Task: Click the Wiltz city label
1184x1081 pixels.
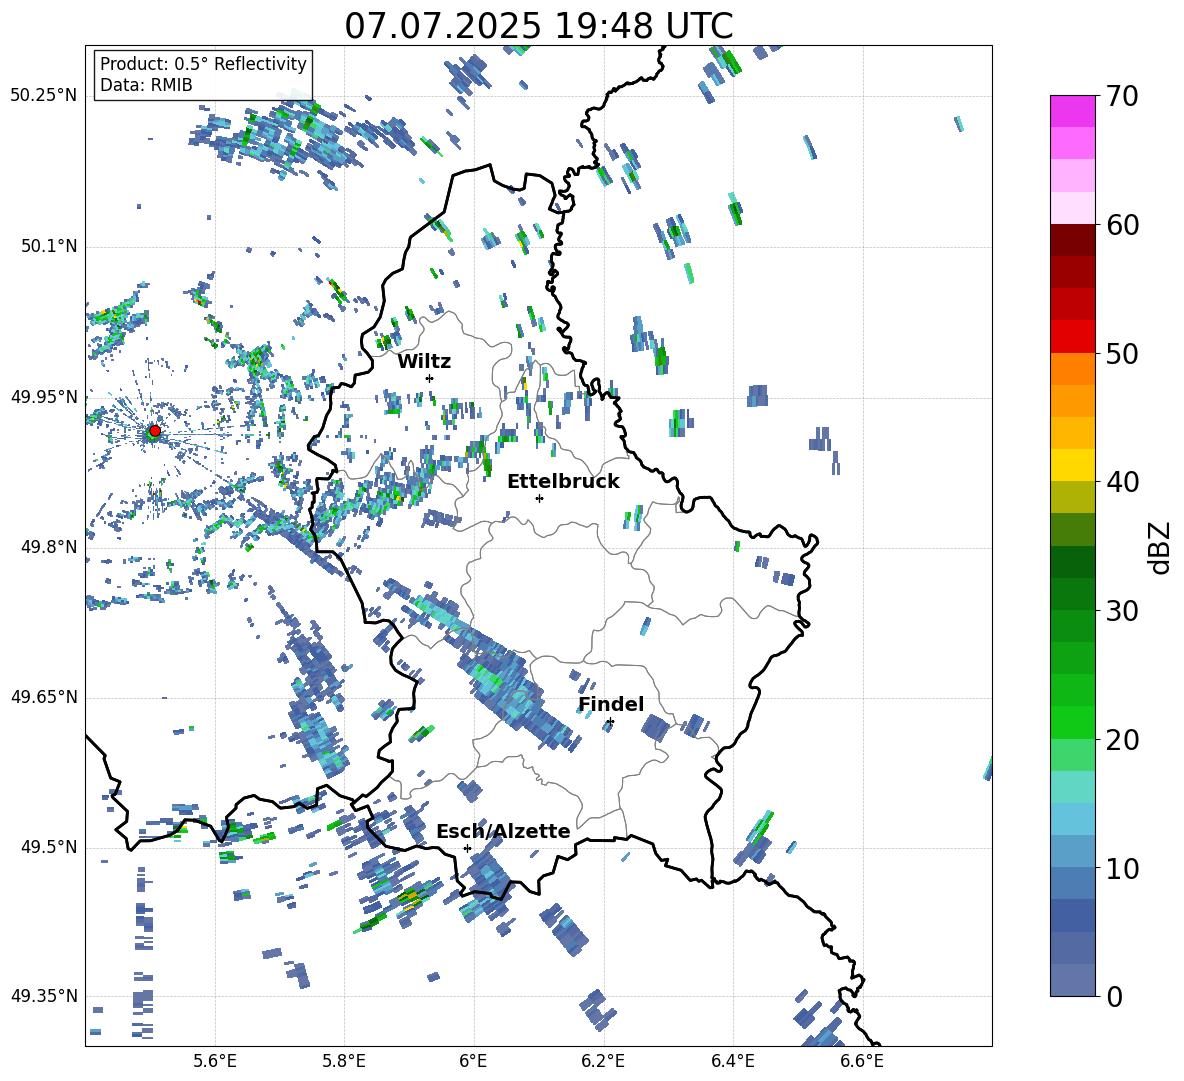Action: (424, 362)
